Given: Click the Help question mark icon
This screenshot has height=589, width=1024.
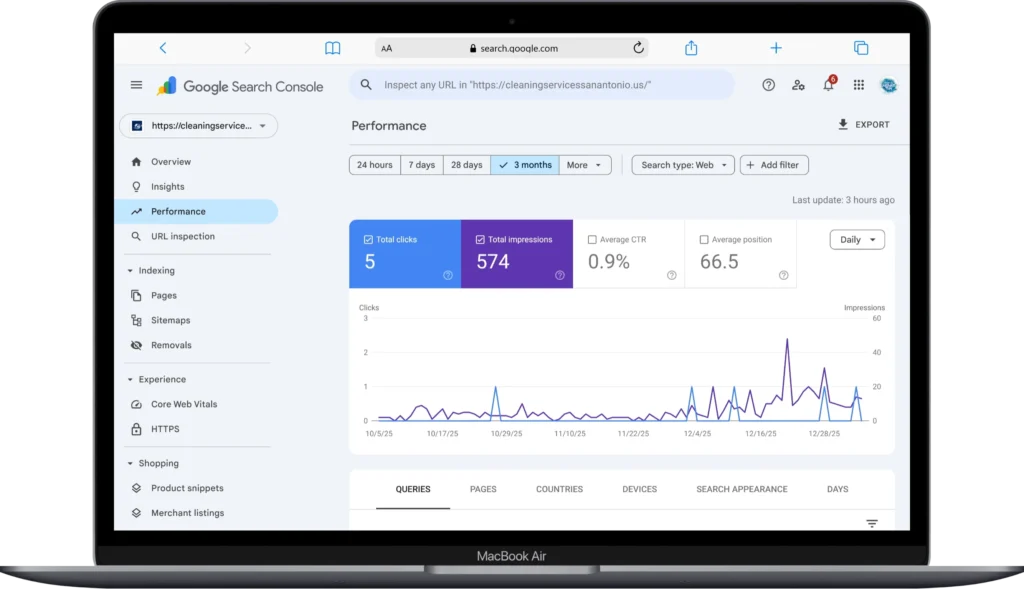Looking at the screenshot, I should [x=768, y=85].
